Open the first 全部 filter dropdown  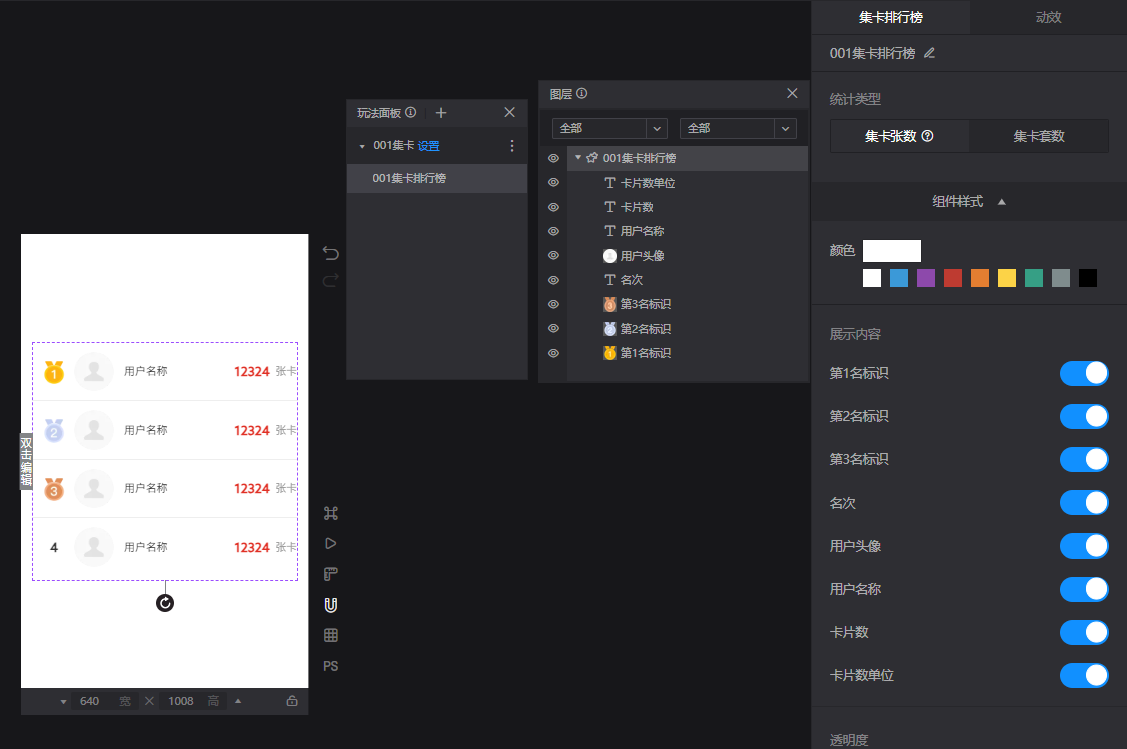point(610,129)
